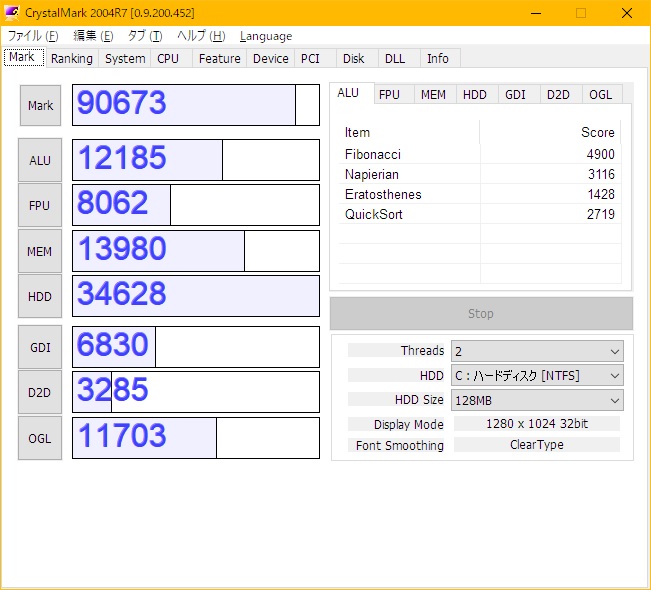View the MEM results sub-tab
Screen dimensions: 651x590
pos(435,95)
